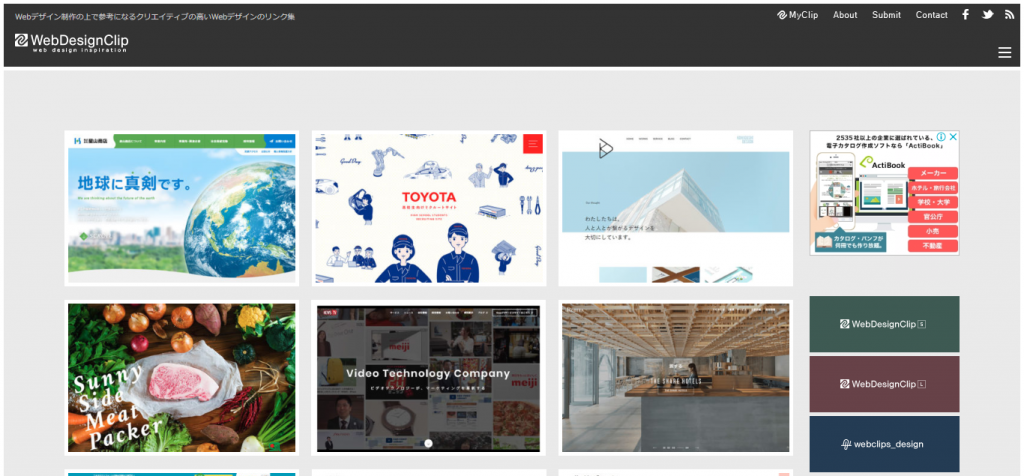Go to the About page
The image size is (1024, 476).
tap(845, 14)
